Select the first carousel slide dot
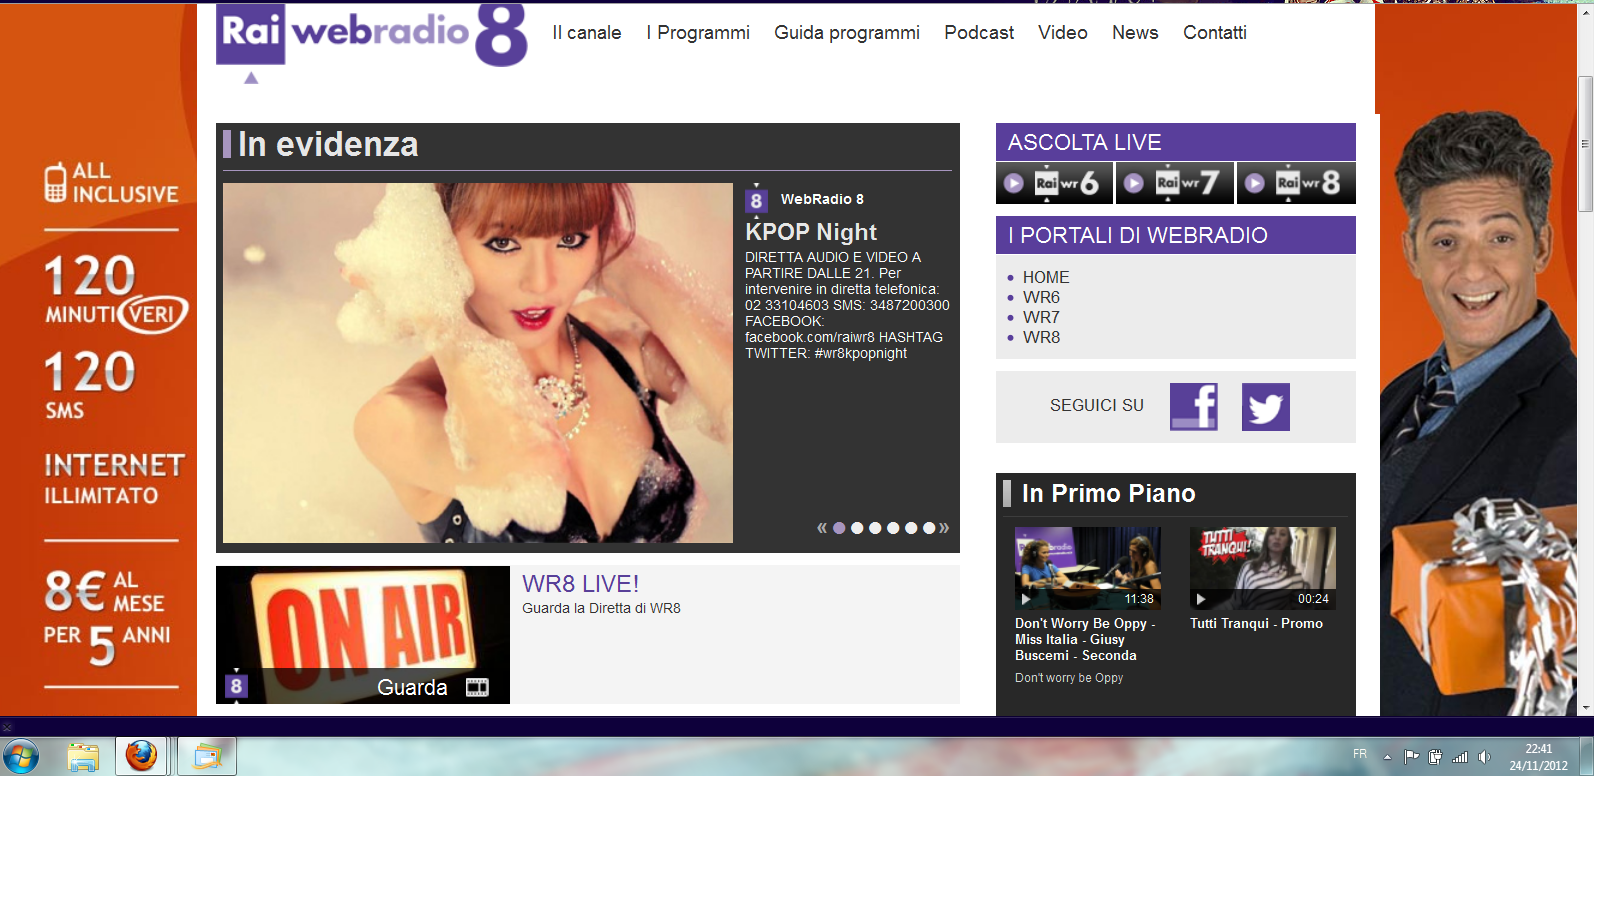Screen dimensions: 1600x900 [x=839, y=528]
